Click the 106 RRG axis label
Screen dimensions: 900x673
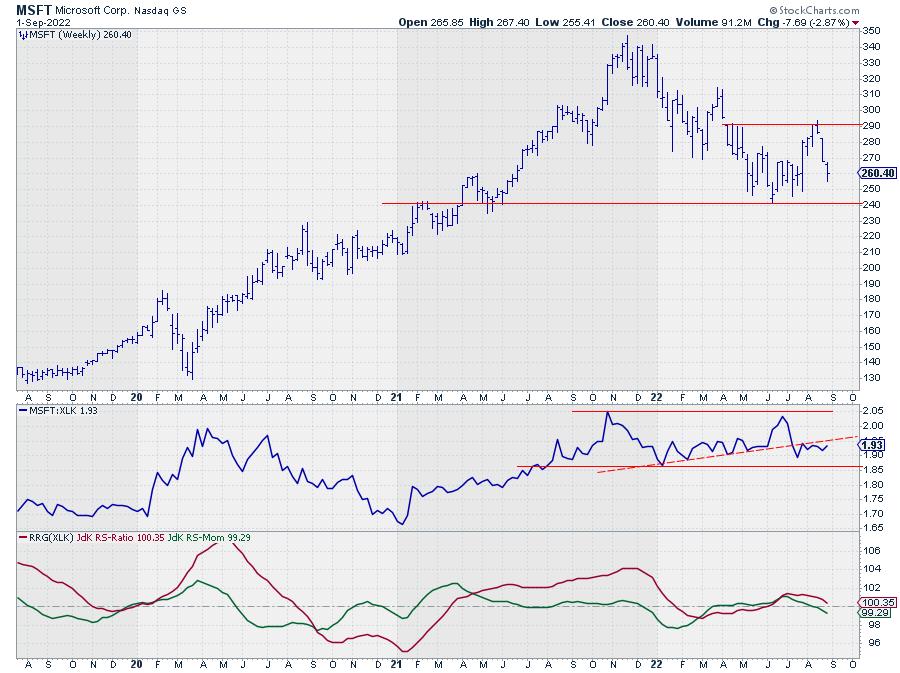tap(872, 551)
